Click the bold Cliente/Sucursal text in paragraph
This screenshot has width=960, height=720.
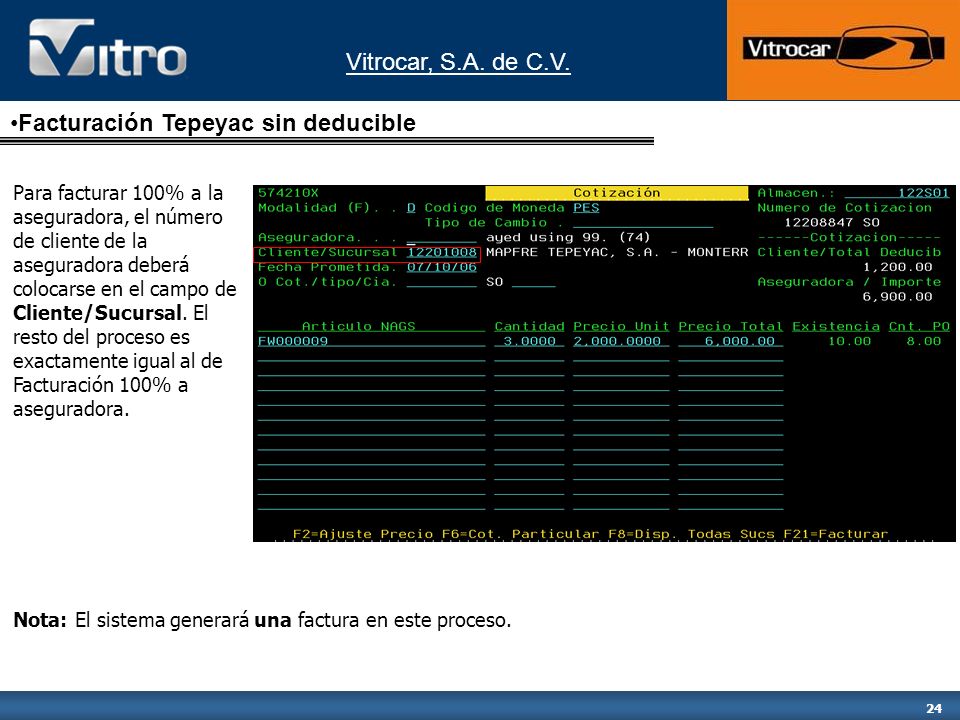coord(98,313)
